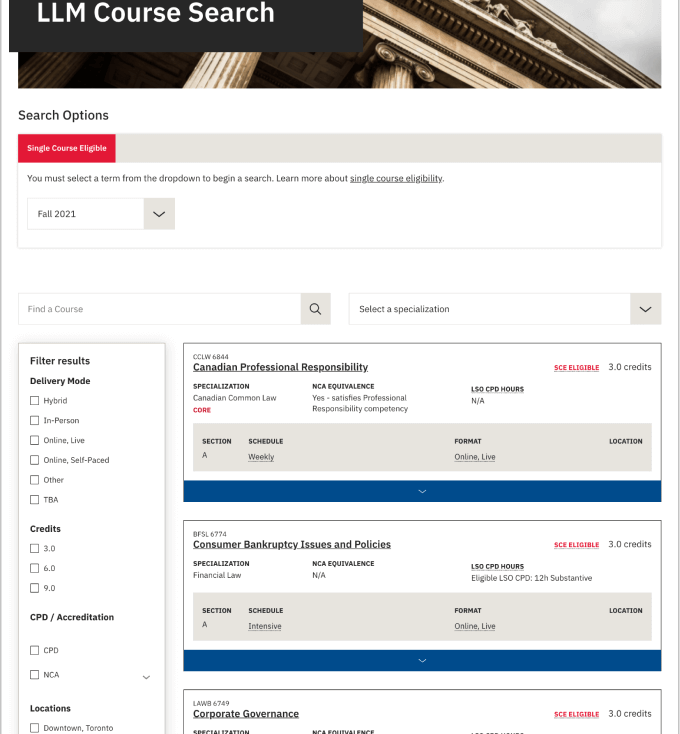
Task: Open the Corporate Governance course link
Action: click(246, 714)
